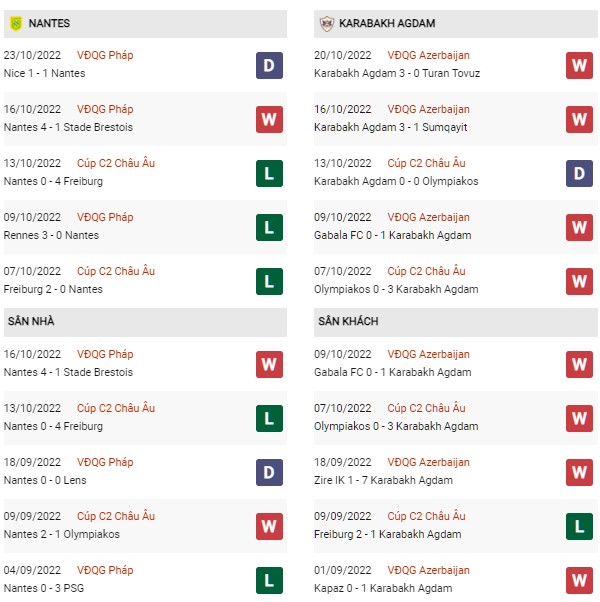The image size is (600, 602).
Task: Click the W badge for Karabakh Agdam 3-0 Turan Tovuz
Action: tap(579, 65)
